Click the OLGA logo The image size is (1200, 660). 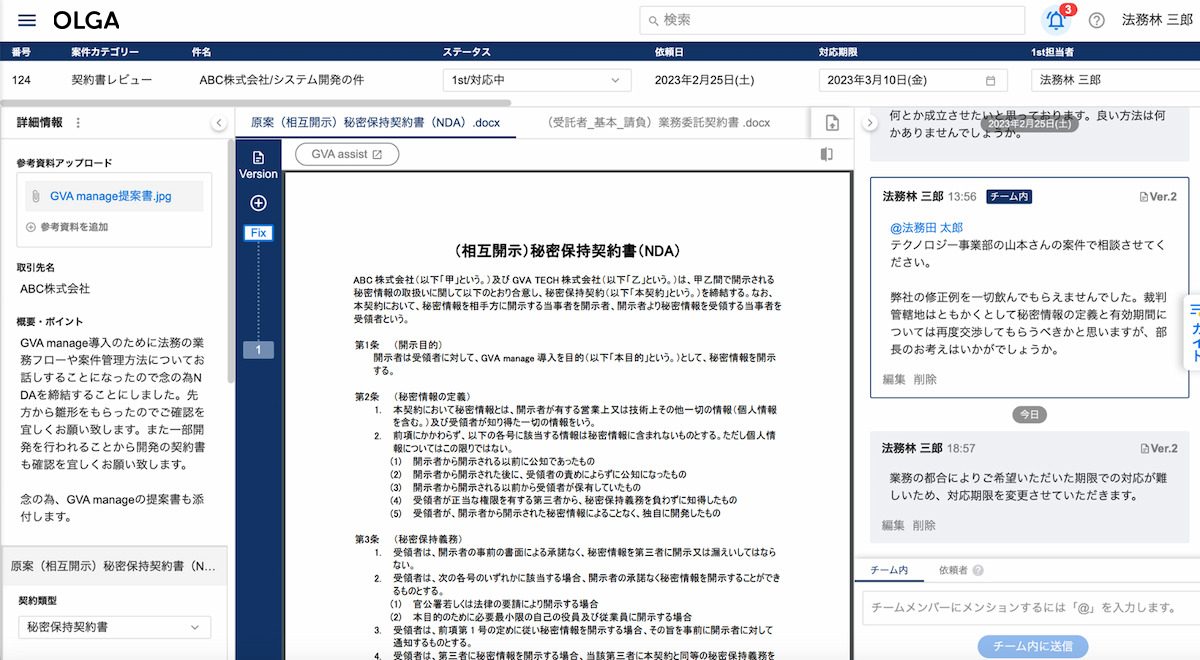coord(86,21)
